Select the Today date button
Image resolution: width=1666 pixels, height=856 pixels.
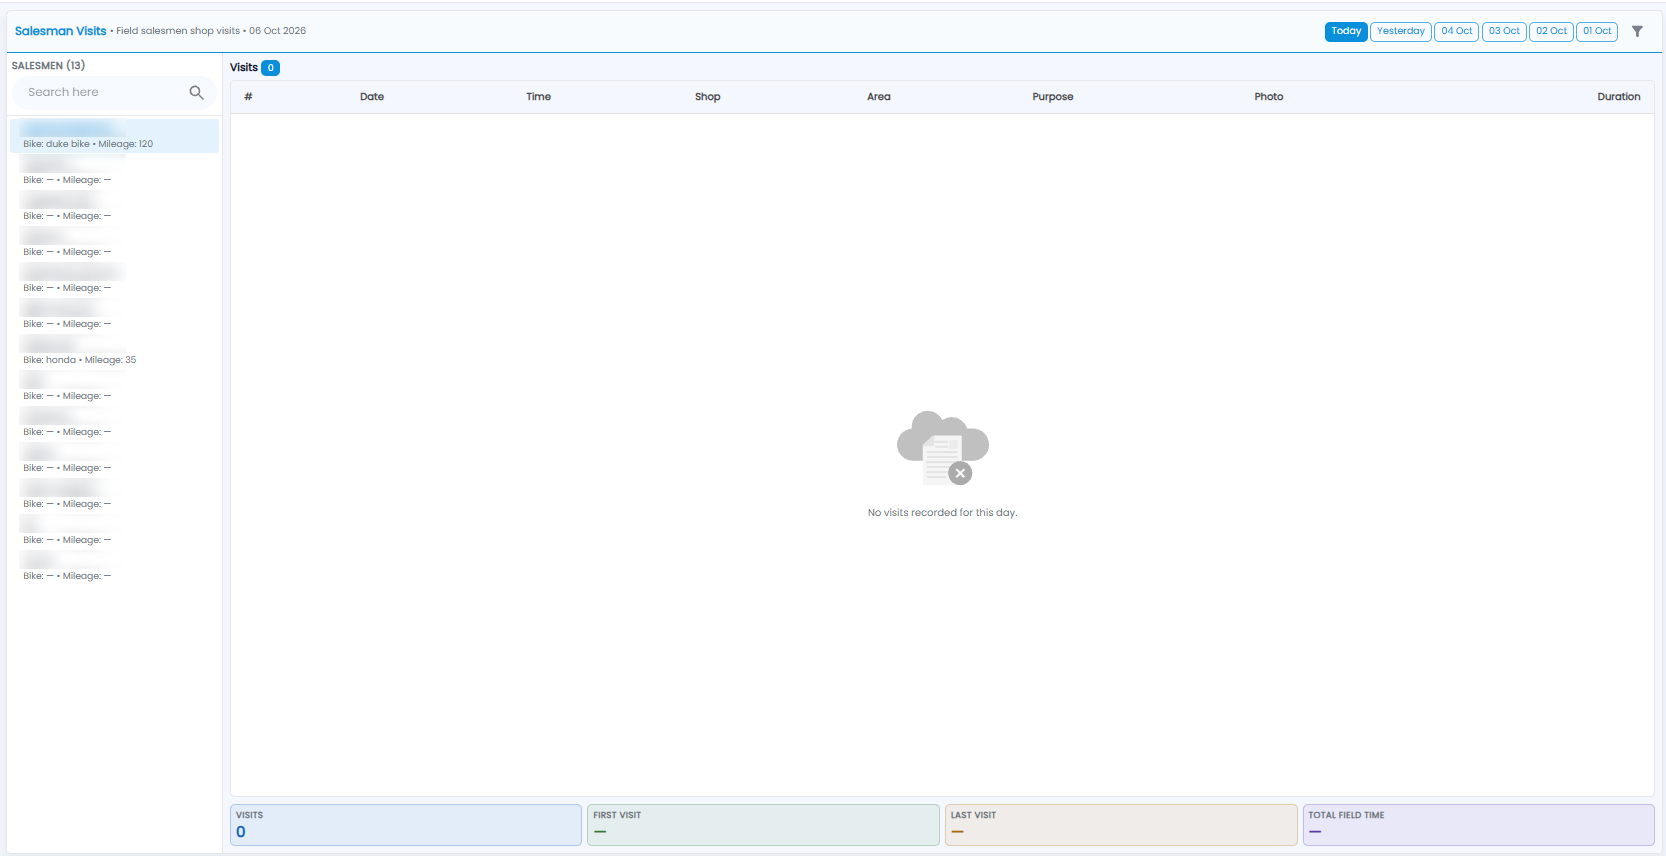point(1346,31)
